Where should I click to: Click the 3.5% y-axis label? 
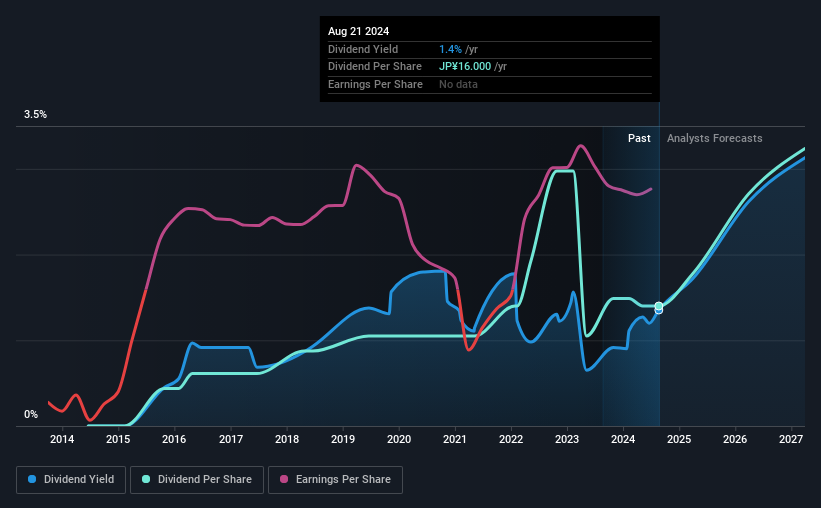tap(35, 114)
